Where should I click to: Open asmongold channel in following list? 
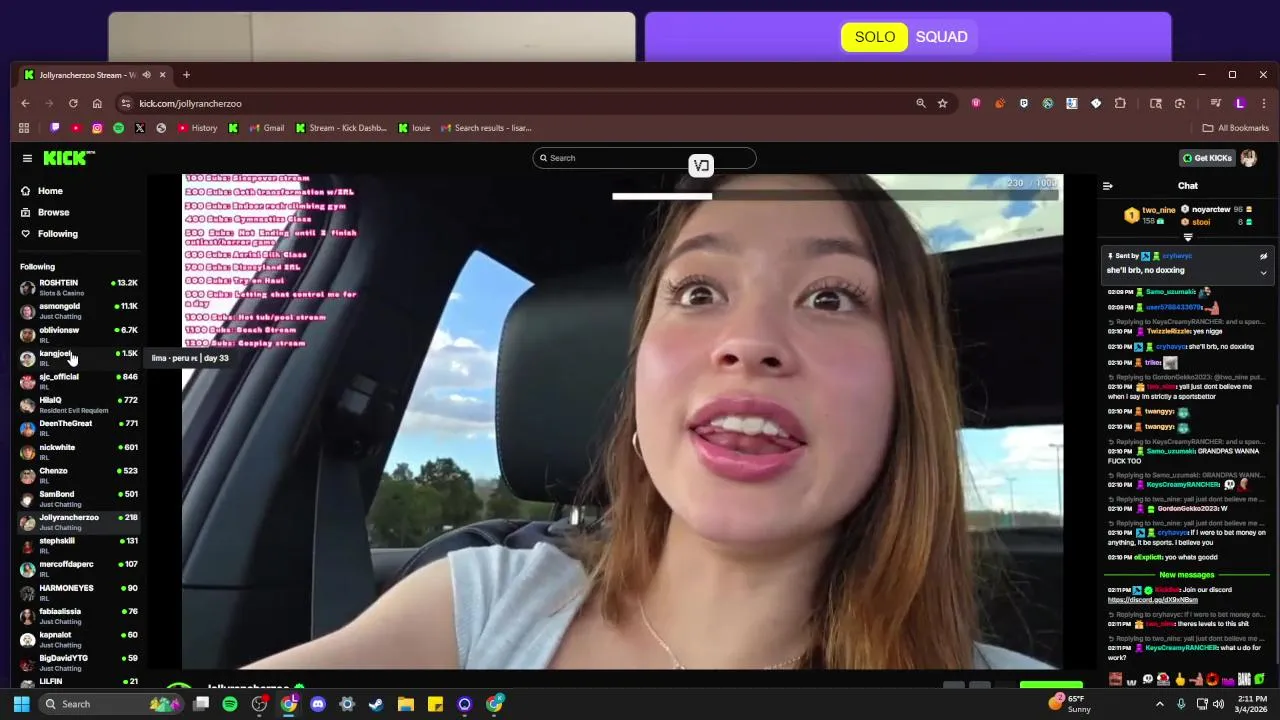coord(79,311)
